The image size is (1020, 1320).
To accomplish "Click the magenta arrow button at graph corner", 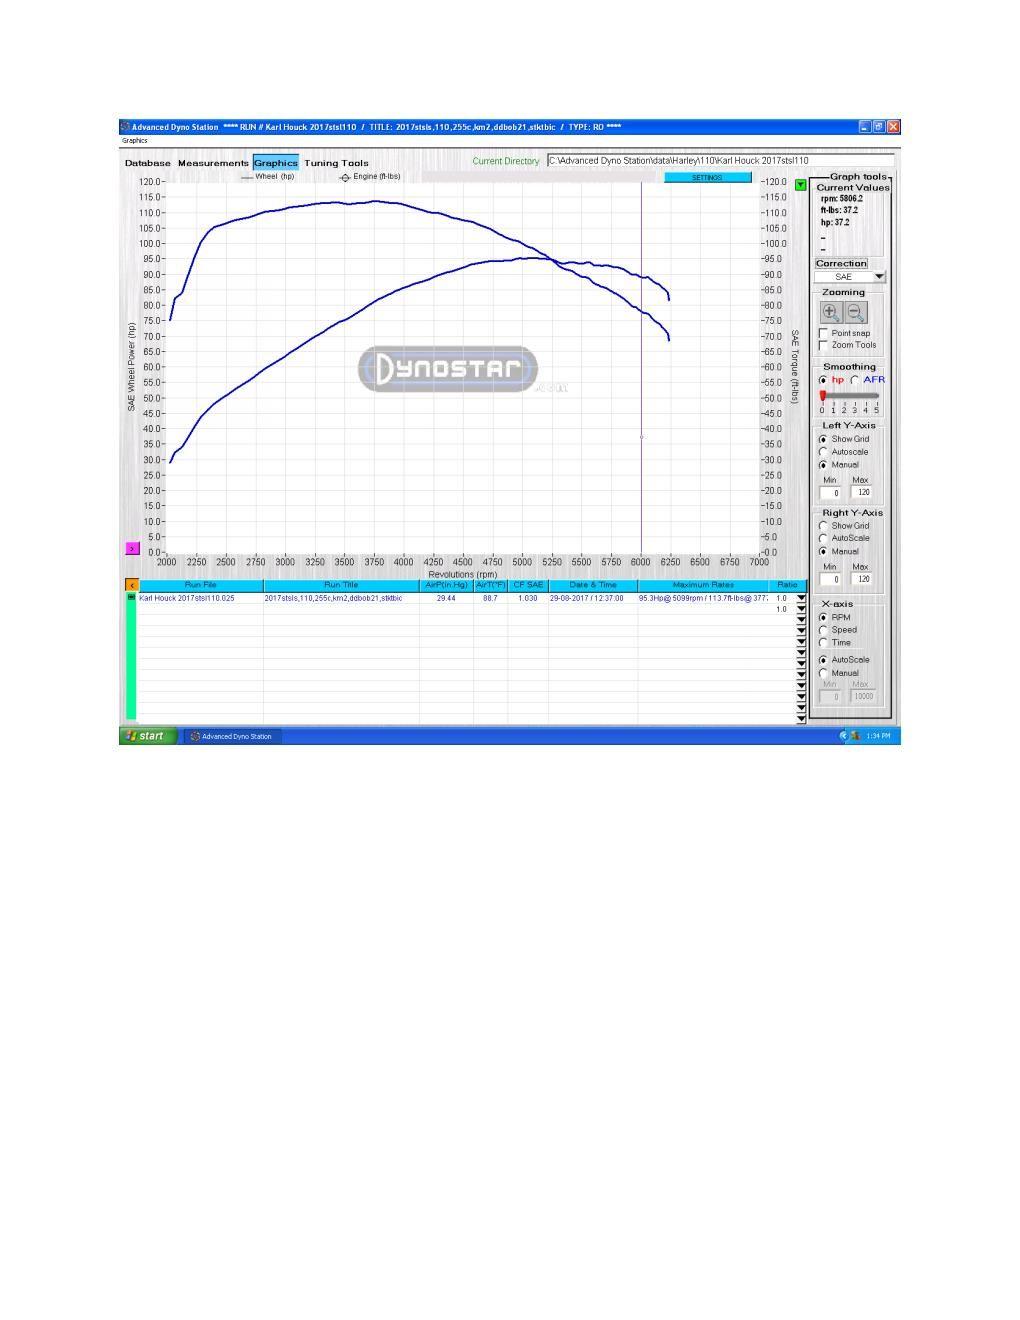I will [x=132, y=548].
